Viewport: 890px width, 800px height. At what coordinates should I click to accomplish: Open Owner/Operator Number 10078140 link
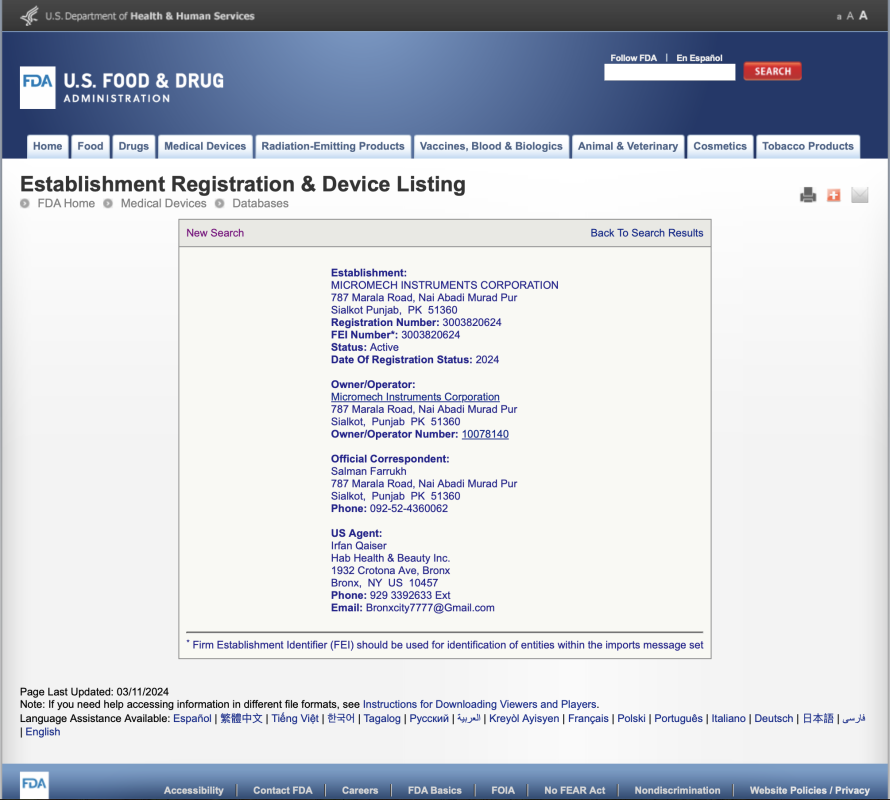[485, 434]
